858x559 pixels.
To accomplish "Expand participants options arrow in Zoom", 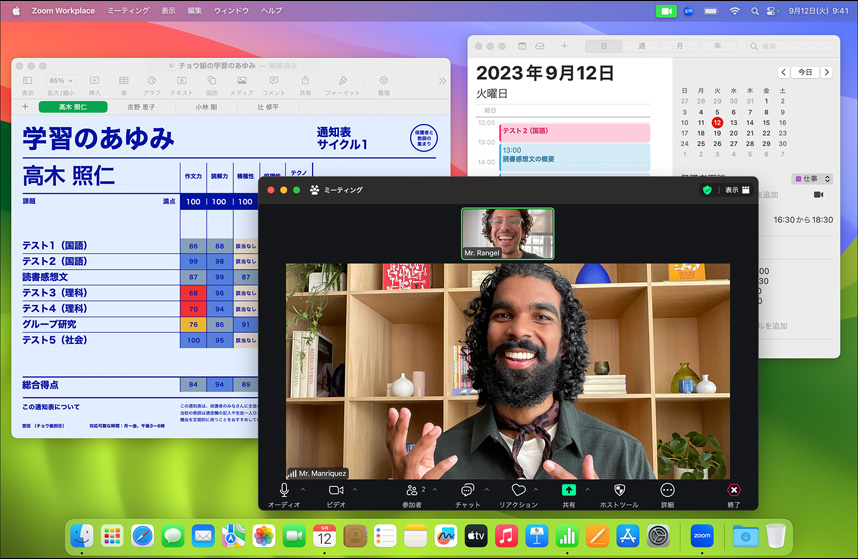I will click(435, 490).
